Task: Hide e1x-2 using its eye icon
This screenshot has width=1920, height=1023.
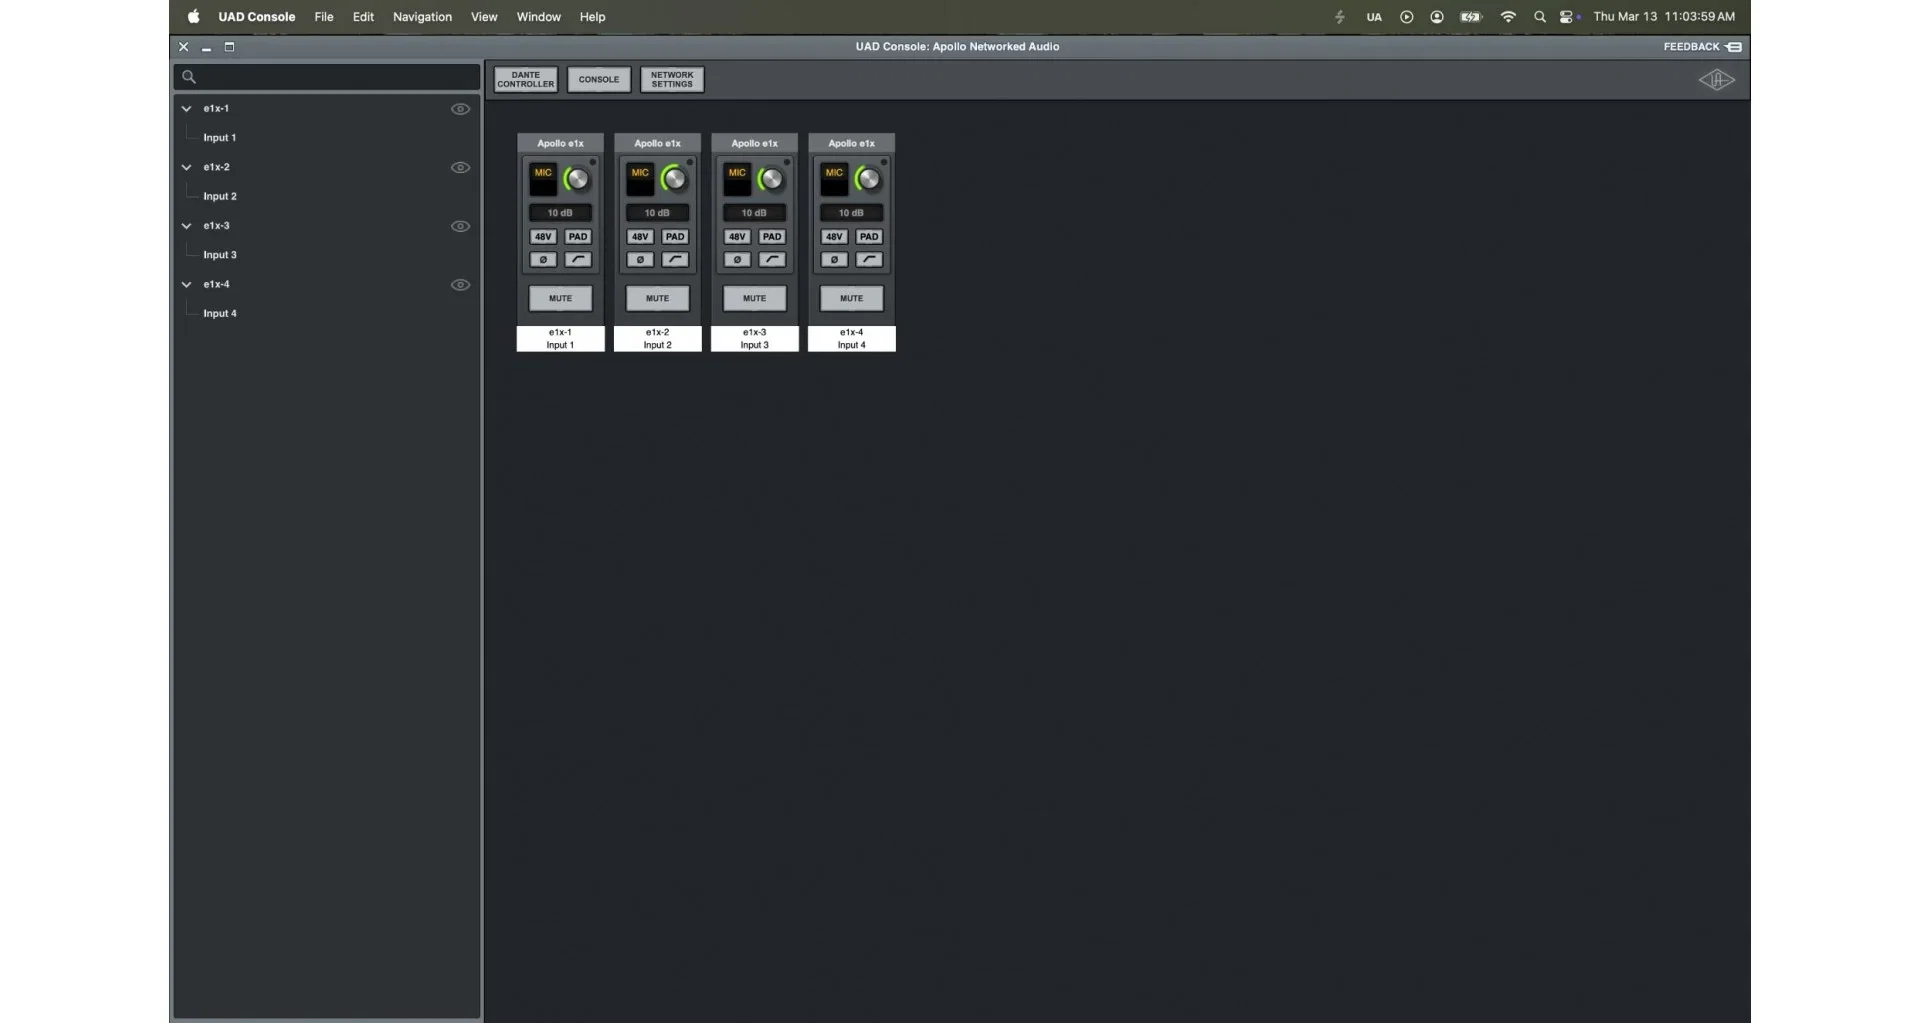Action: coord(460,168)
